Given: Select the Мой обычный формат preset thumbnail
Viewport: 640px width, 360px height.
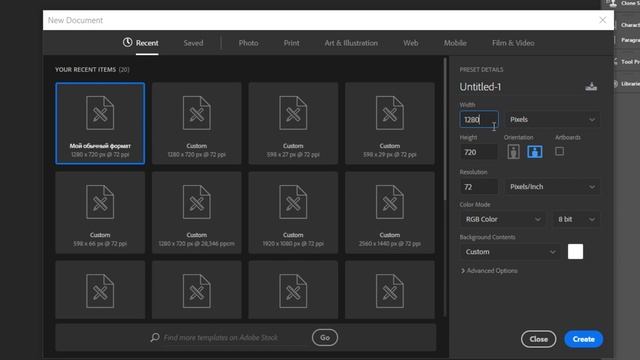Looking at the screenshot, I should [x=100, y=123].
